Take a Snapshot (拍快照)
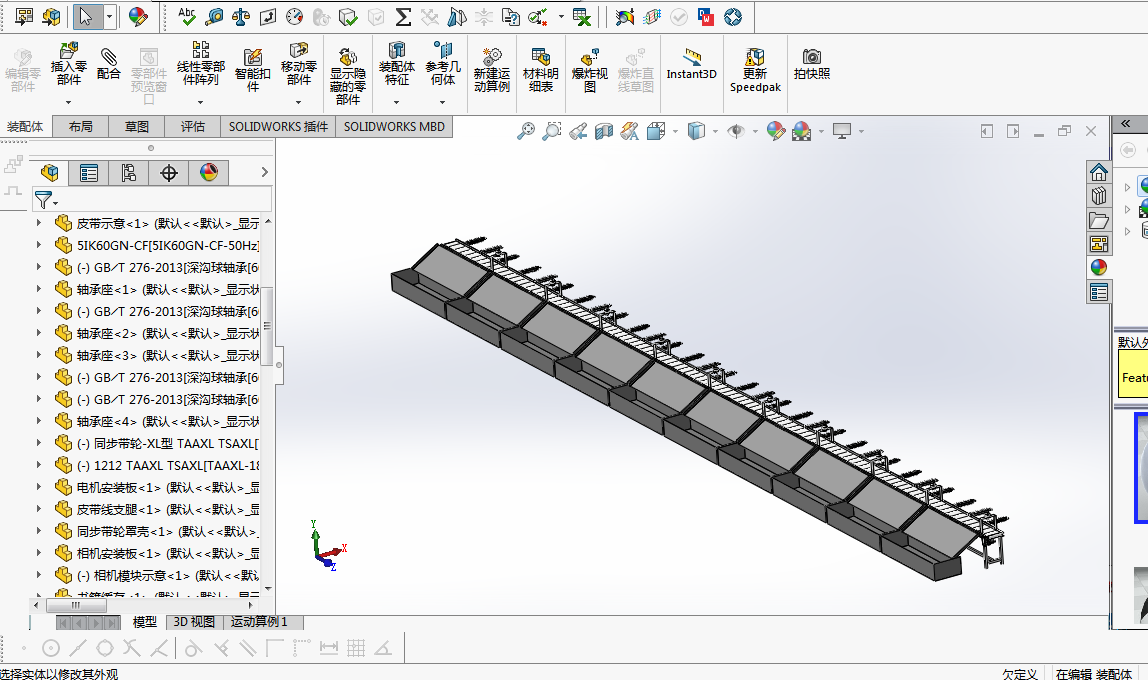Screen dimensions: 1148x680 point(812,64)
